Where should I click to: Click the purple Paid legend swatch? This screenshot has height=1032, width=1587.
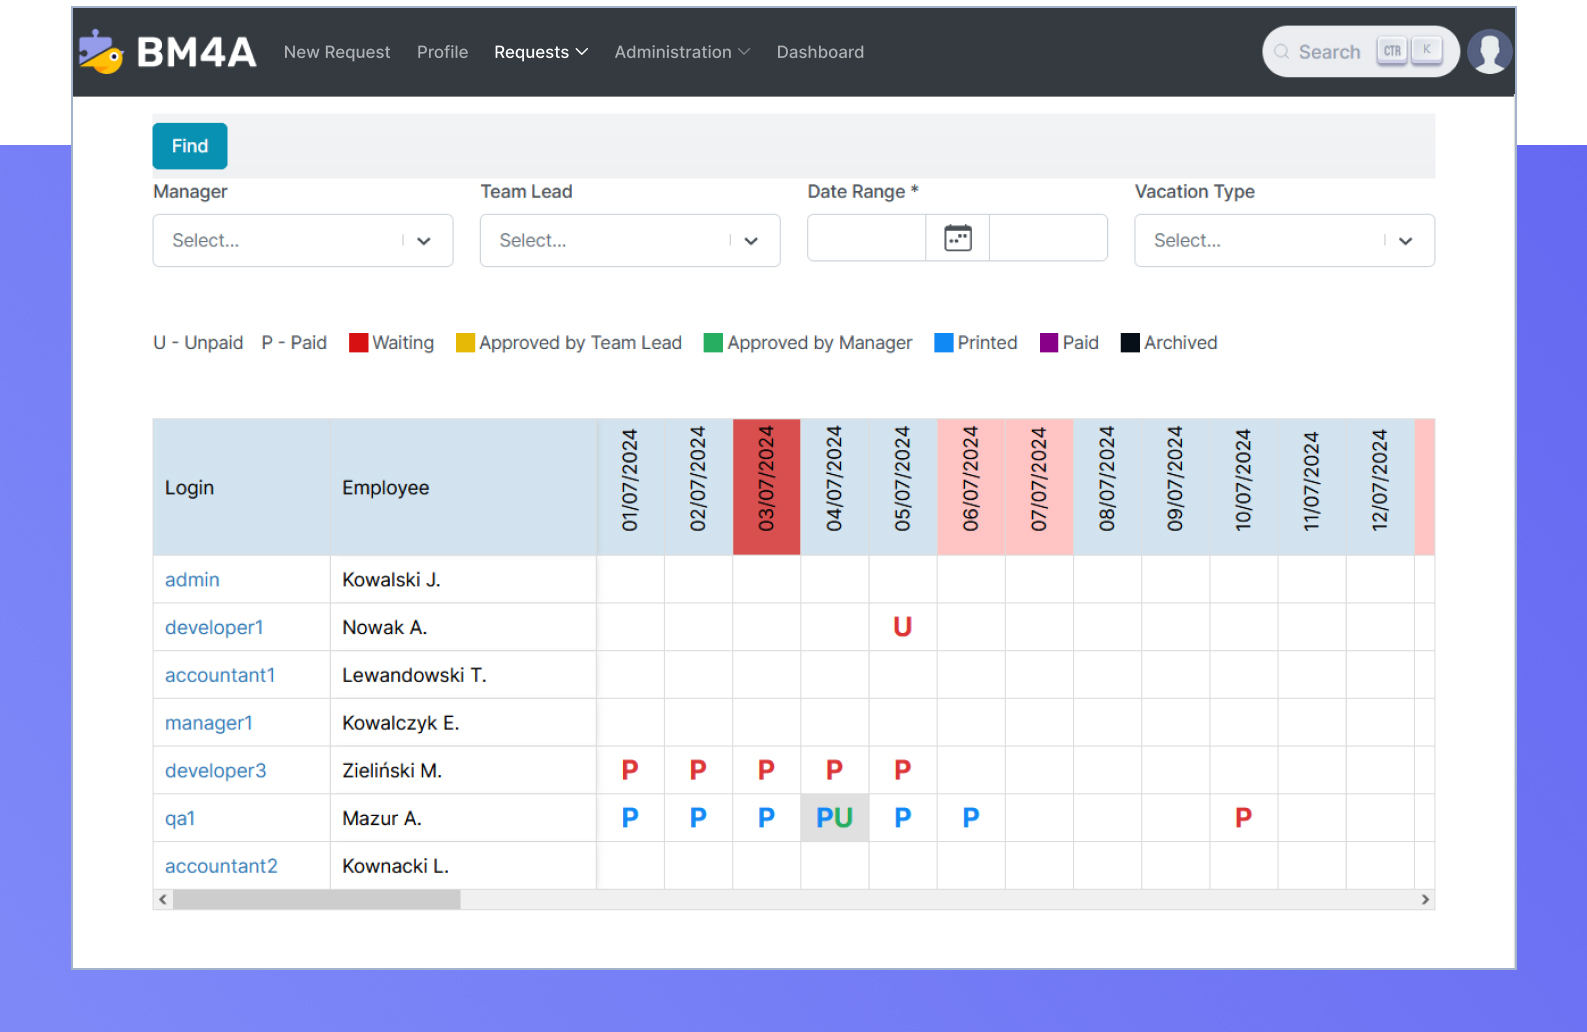tap(1049, 343)
